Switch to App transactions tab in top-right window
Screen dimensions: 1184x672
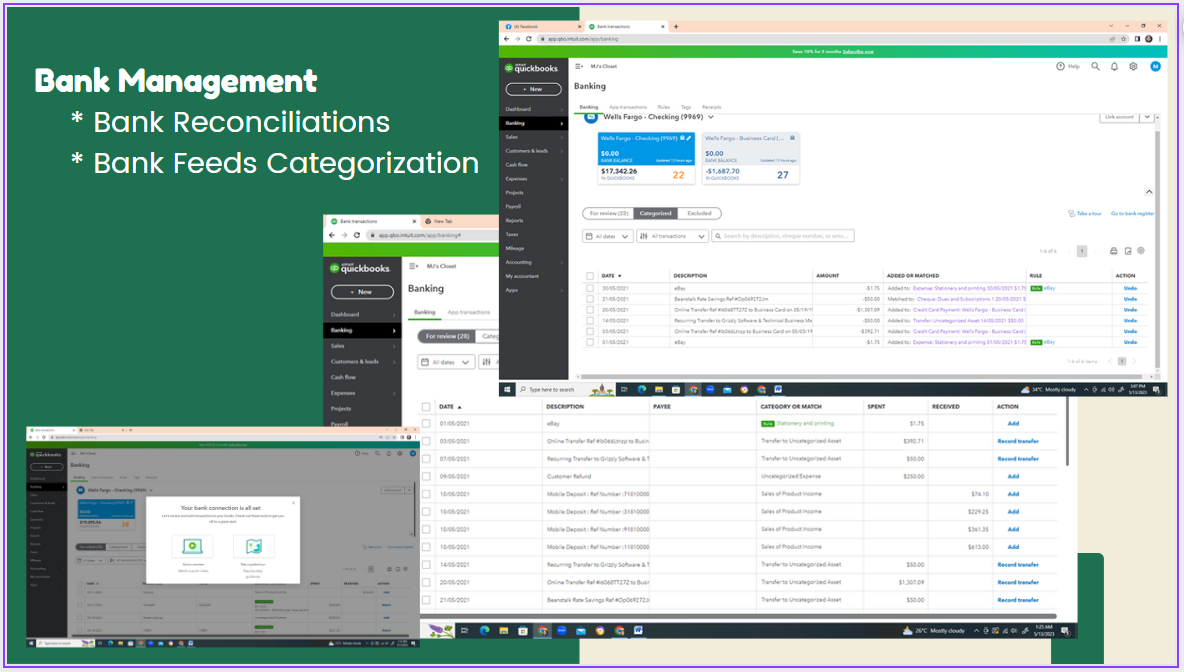(627, 107)
